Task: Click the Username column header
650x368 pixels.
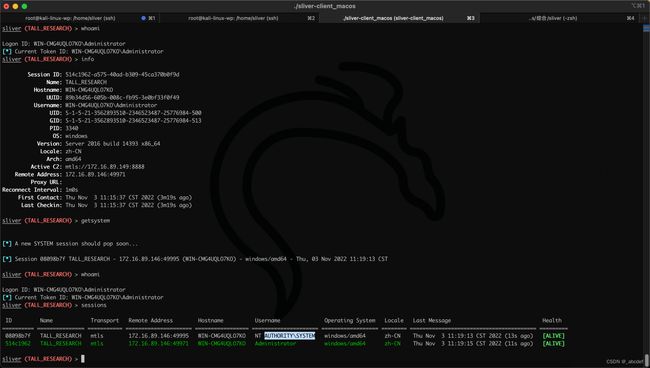Action: [267, 320]
